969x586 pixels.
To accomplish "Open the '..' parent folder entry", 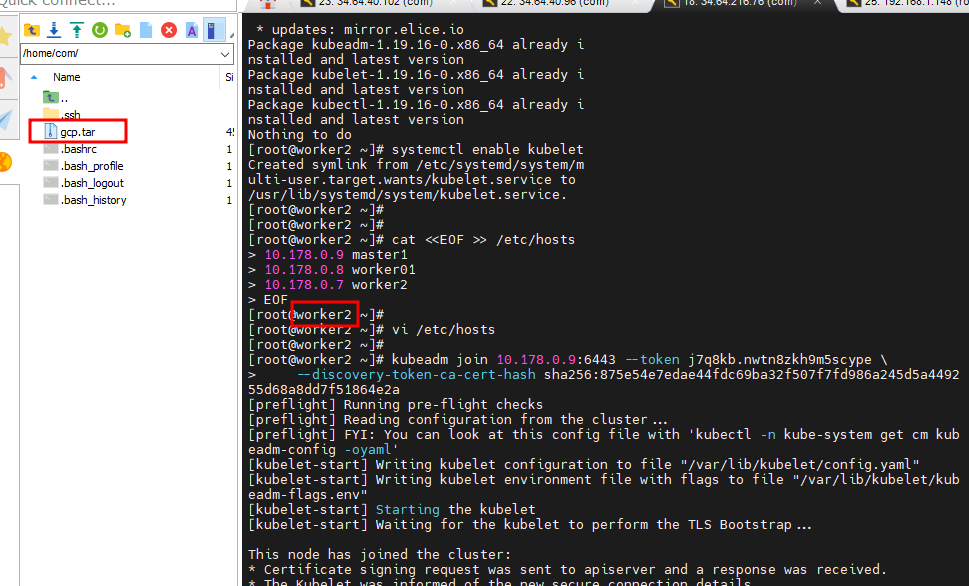I will [56, 98].
